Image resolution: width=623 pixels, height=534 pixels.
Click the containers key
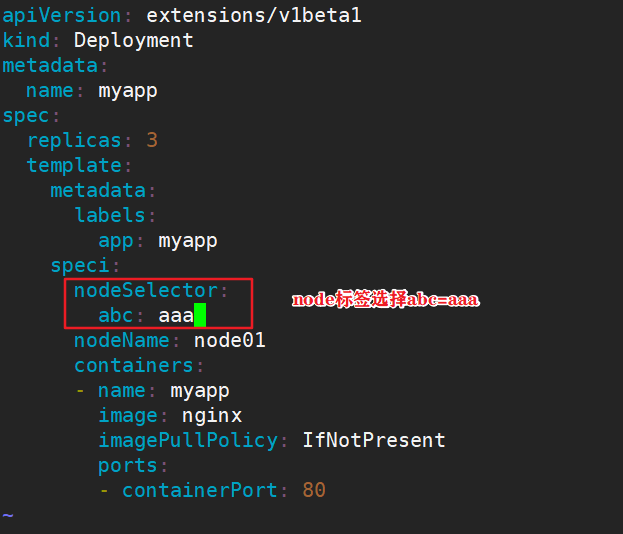click(x=134, y=366)
